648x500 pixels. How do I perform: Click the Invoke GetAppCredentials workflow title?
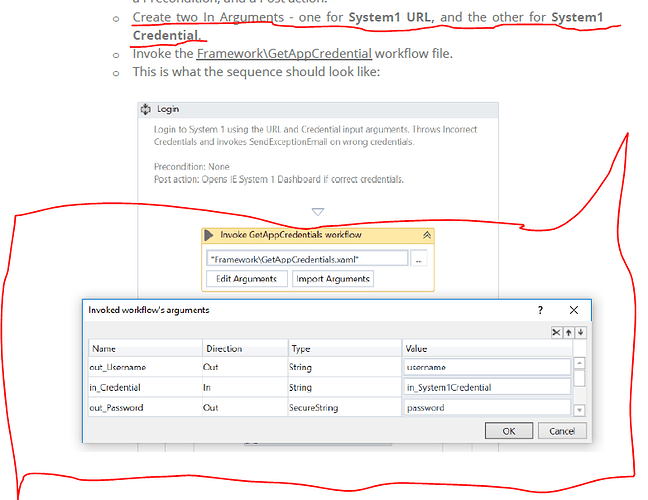[x=291, y=235]
